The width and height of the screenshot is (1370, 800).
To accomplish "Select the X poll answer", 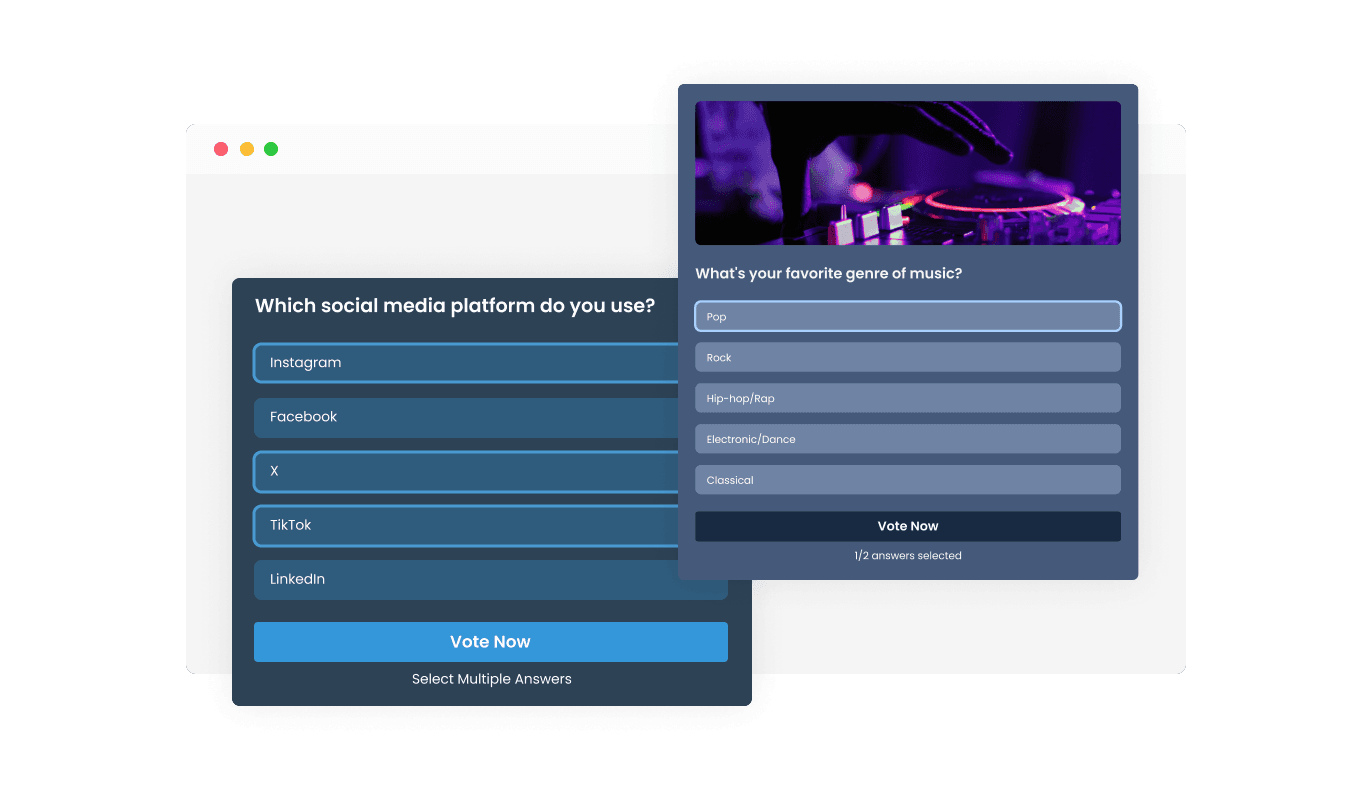I will pyautogui.click(x=450, y=471).
